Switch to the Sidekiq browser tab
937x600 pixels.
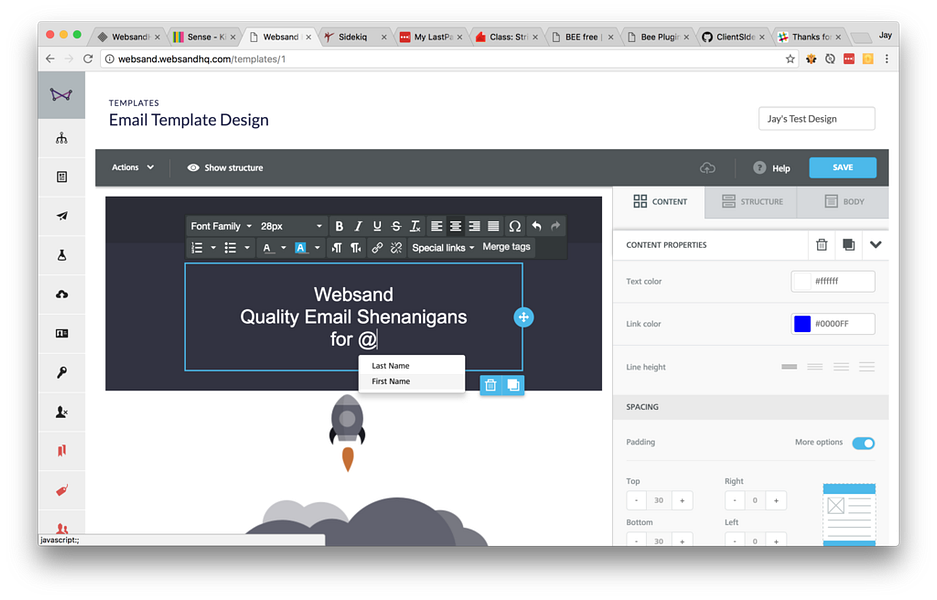(x=354, y=37)
